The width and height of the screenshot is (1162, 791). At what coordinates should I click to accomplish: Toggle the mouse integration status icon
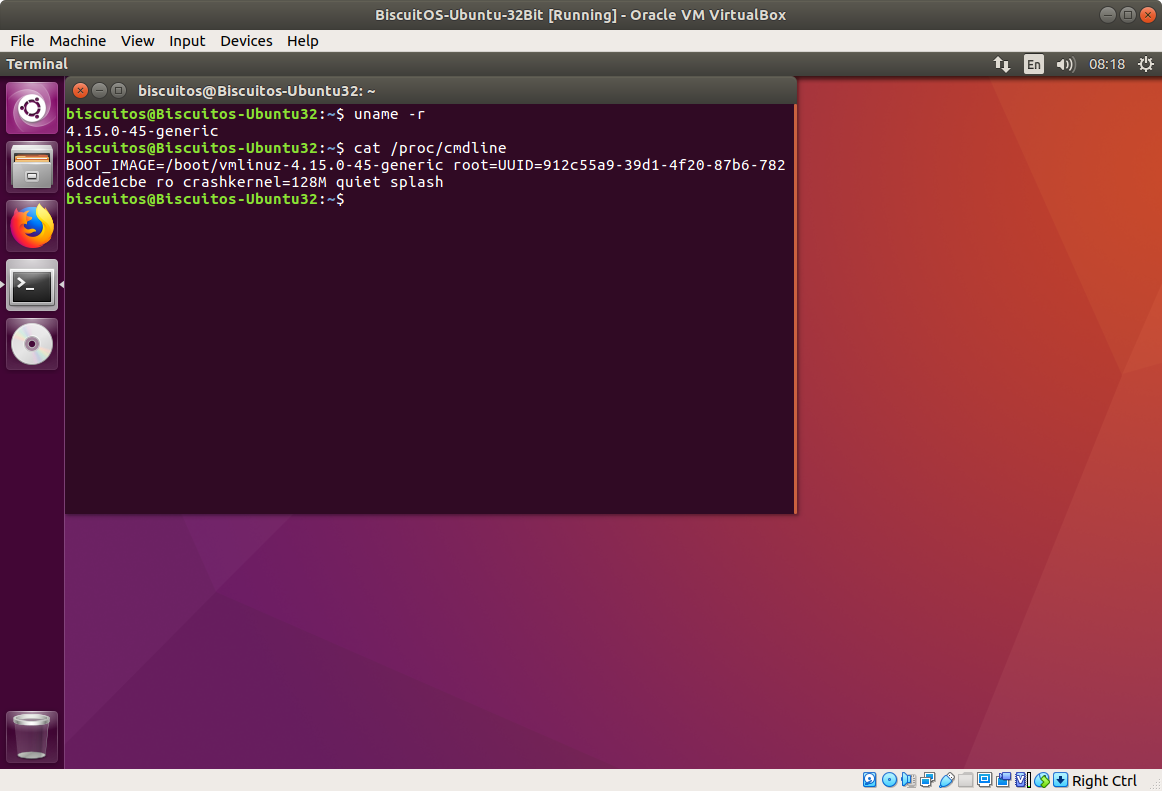click(x=1041, y=780)
